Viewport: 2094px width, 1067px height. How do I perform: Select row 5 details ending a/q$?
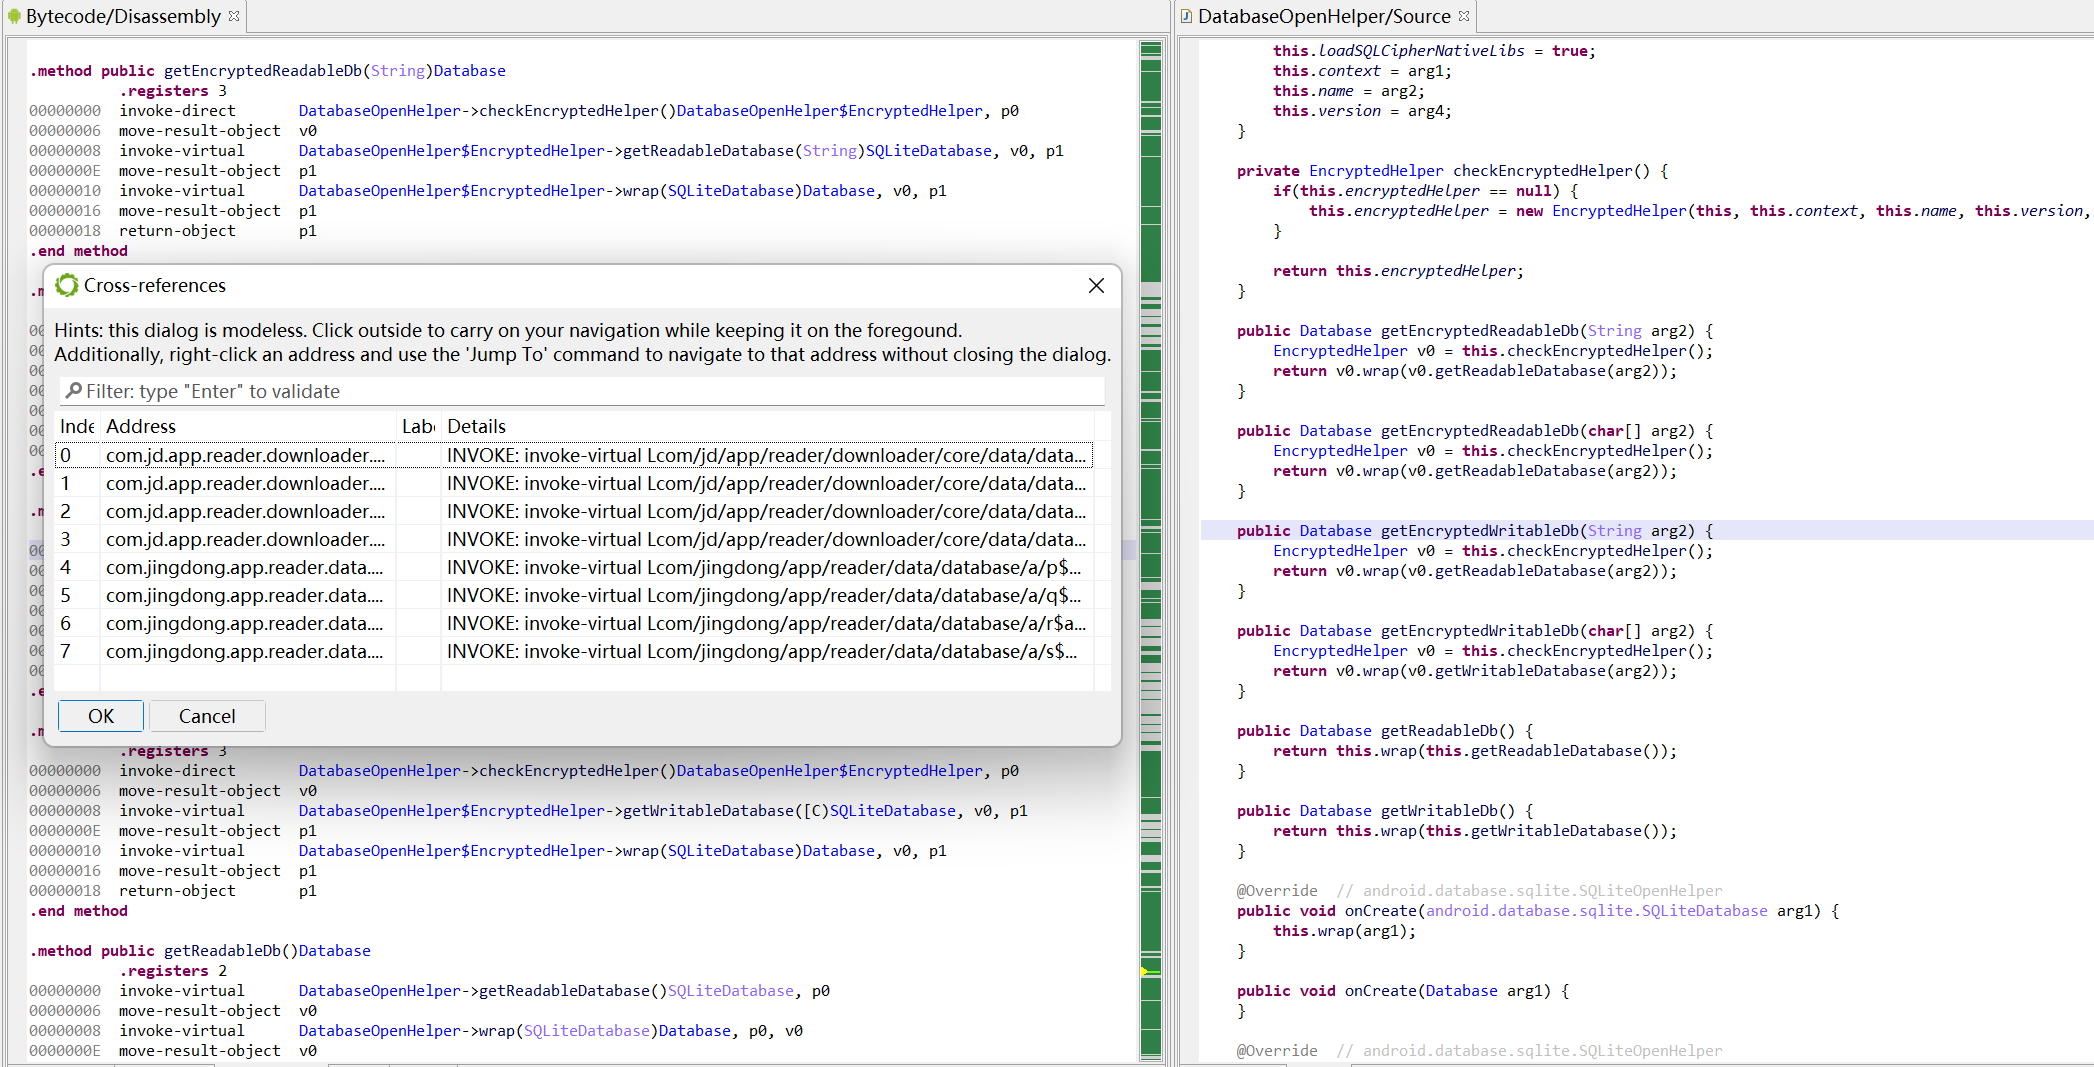tap(764, 596)
